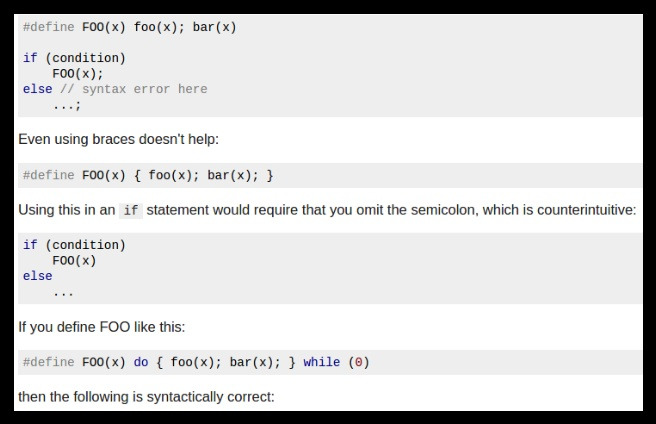Screen dimensions: 656x424
Task: Click 'If you define FOO like this' text
Action: (x=102, y=327)
